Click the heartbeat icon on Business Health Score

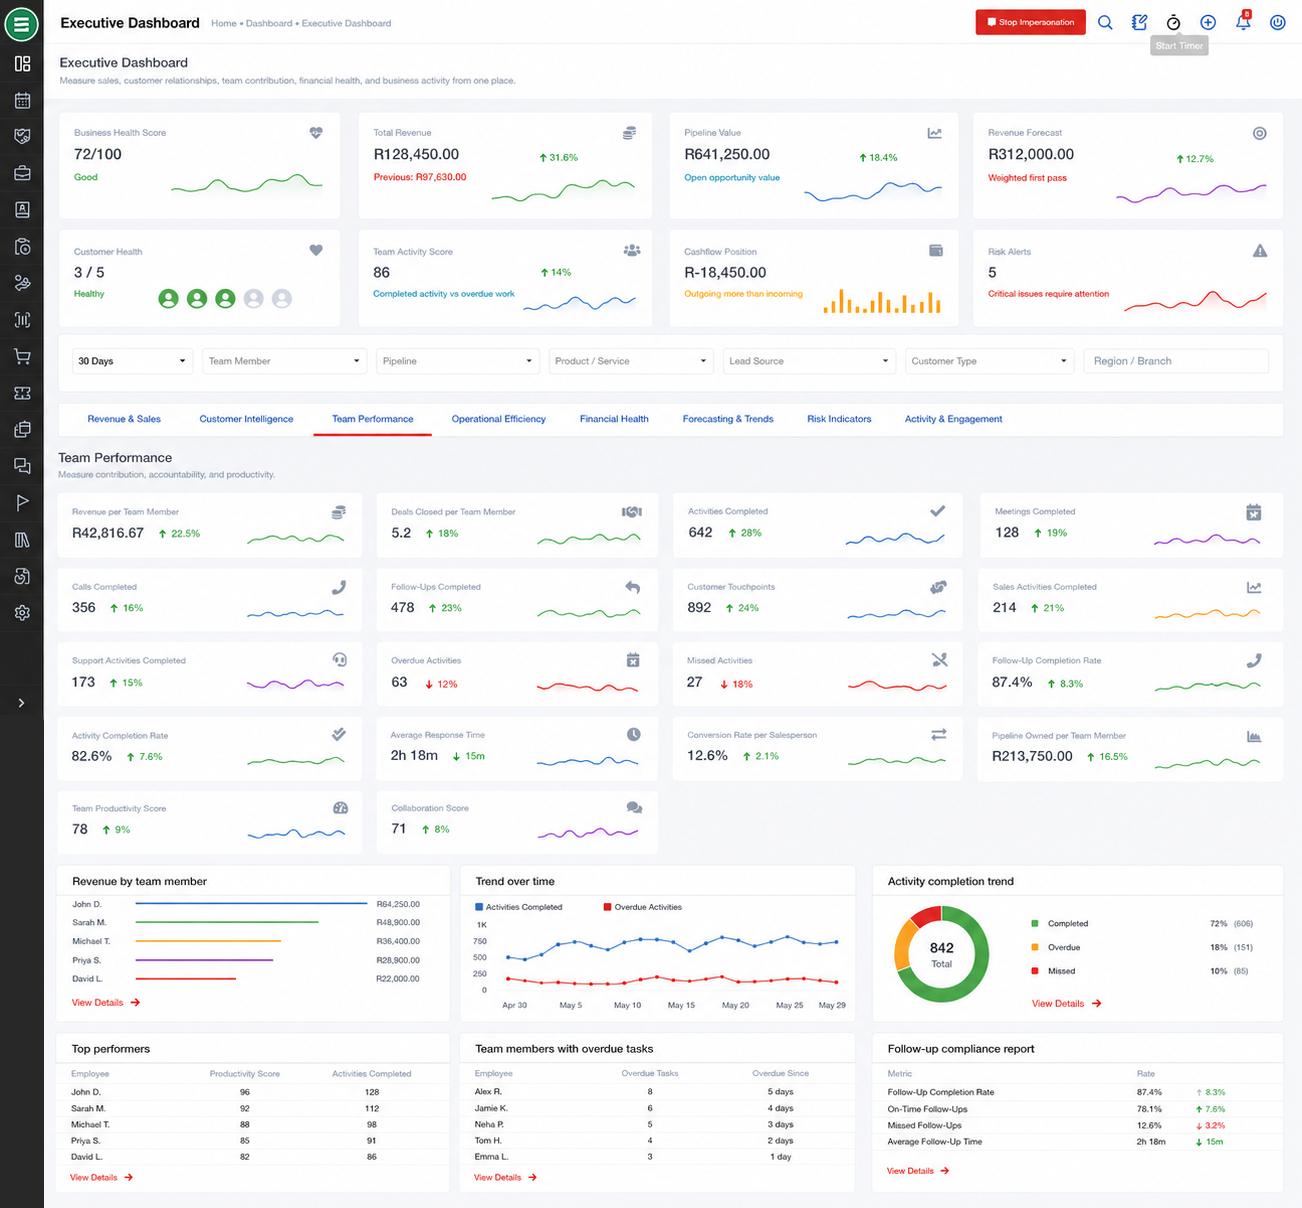pos(316,132)
